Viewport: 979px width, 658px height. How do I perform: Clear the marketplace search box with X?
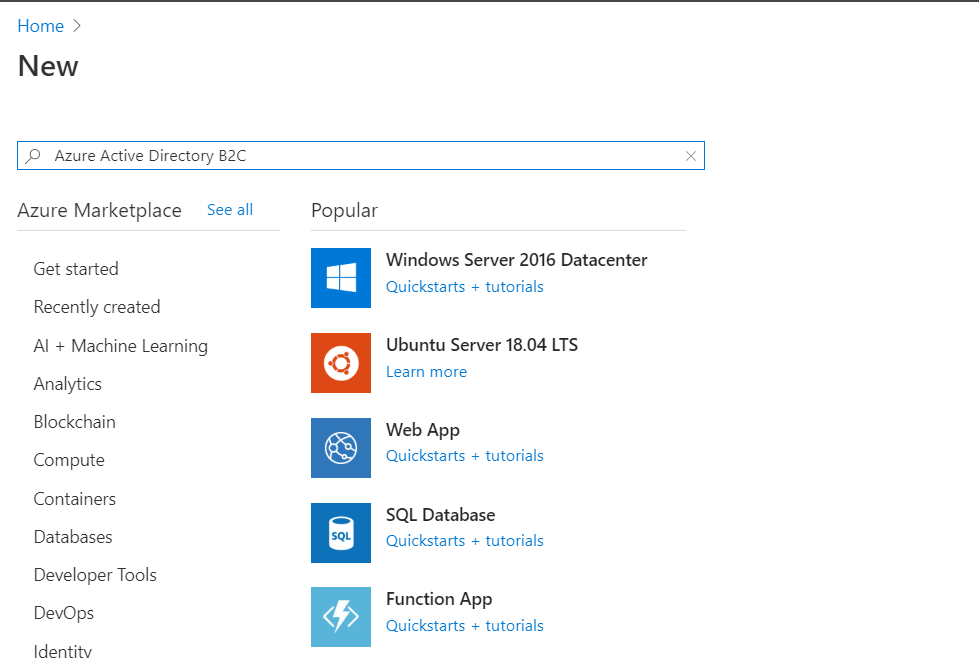click(x=691, y=156)
